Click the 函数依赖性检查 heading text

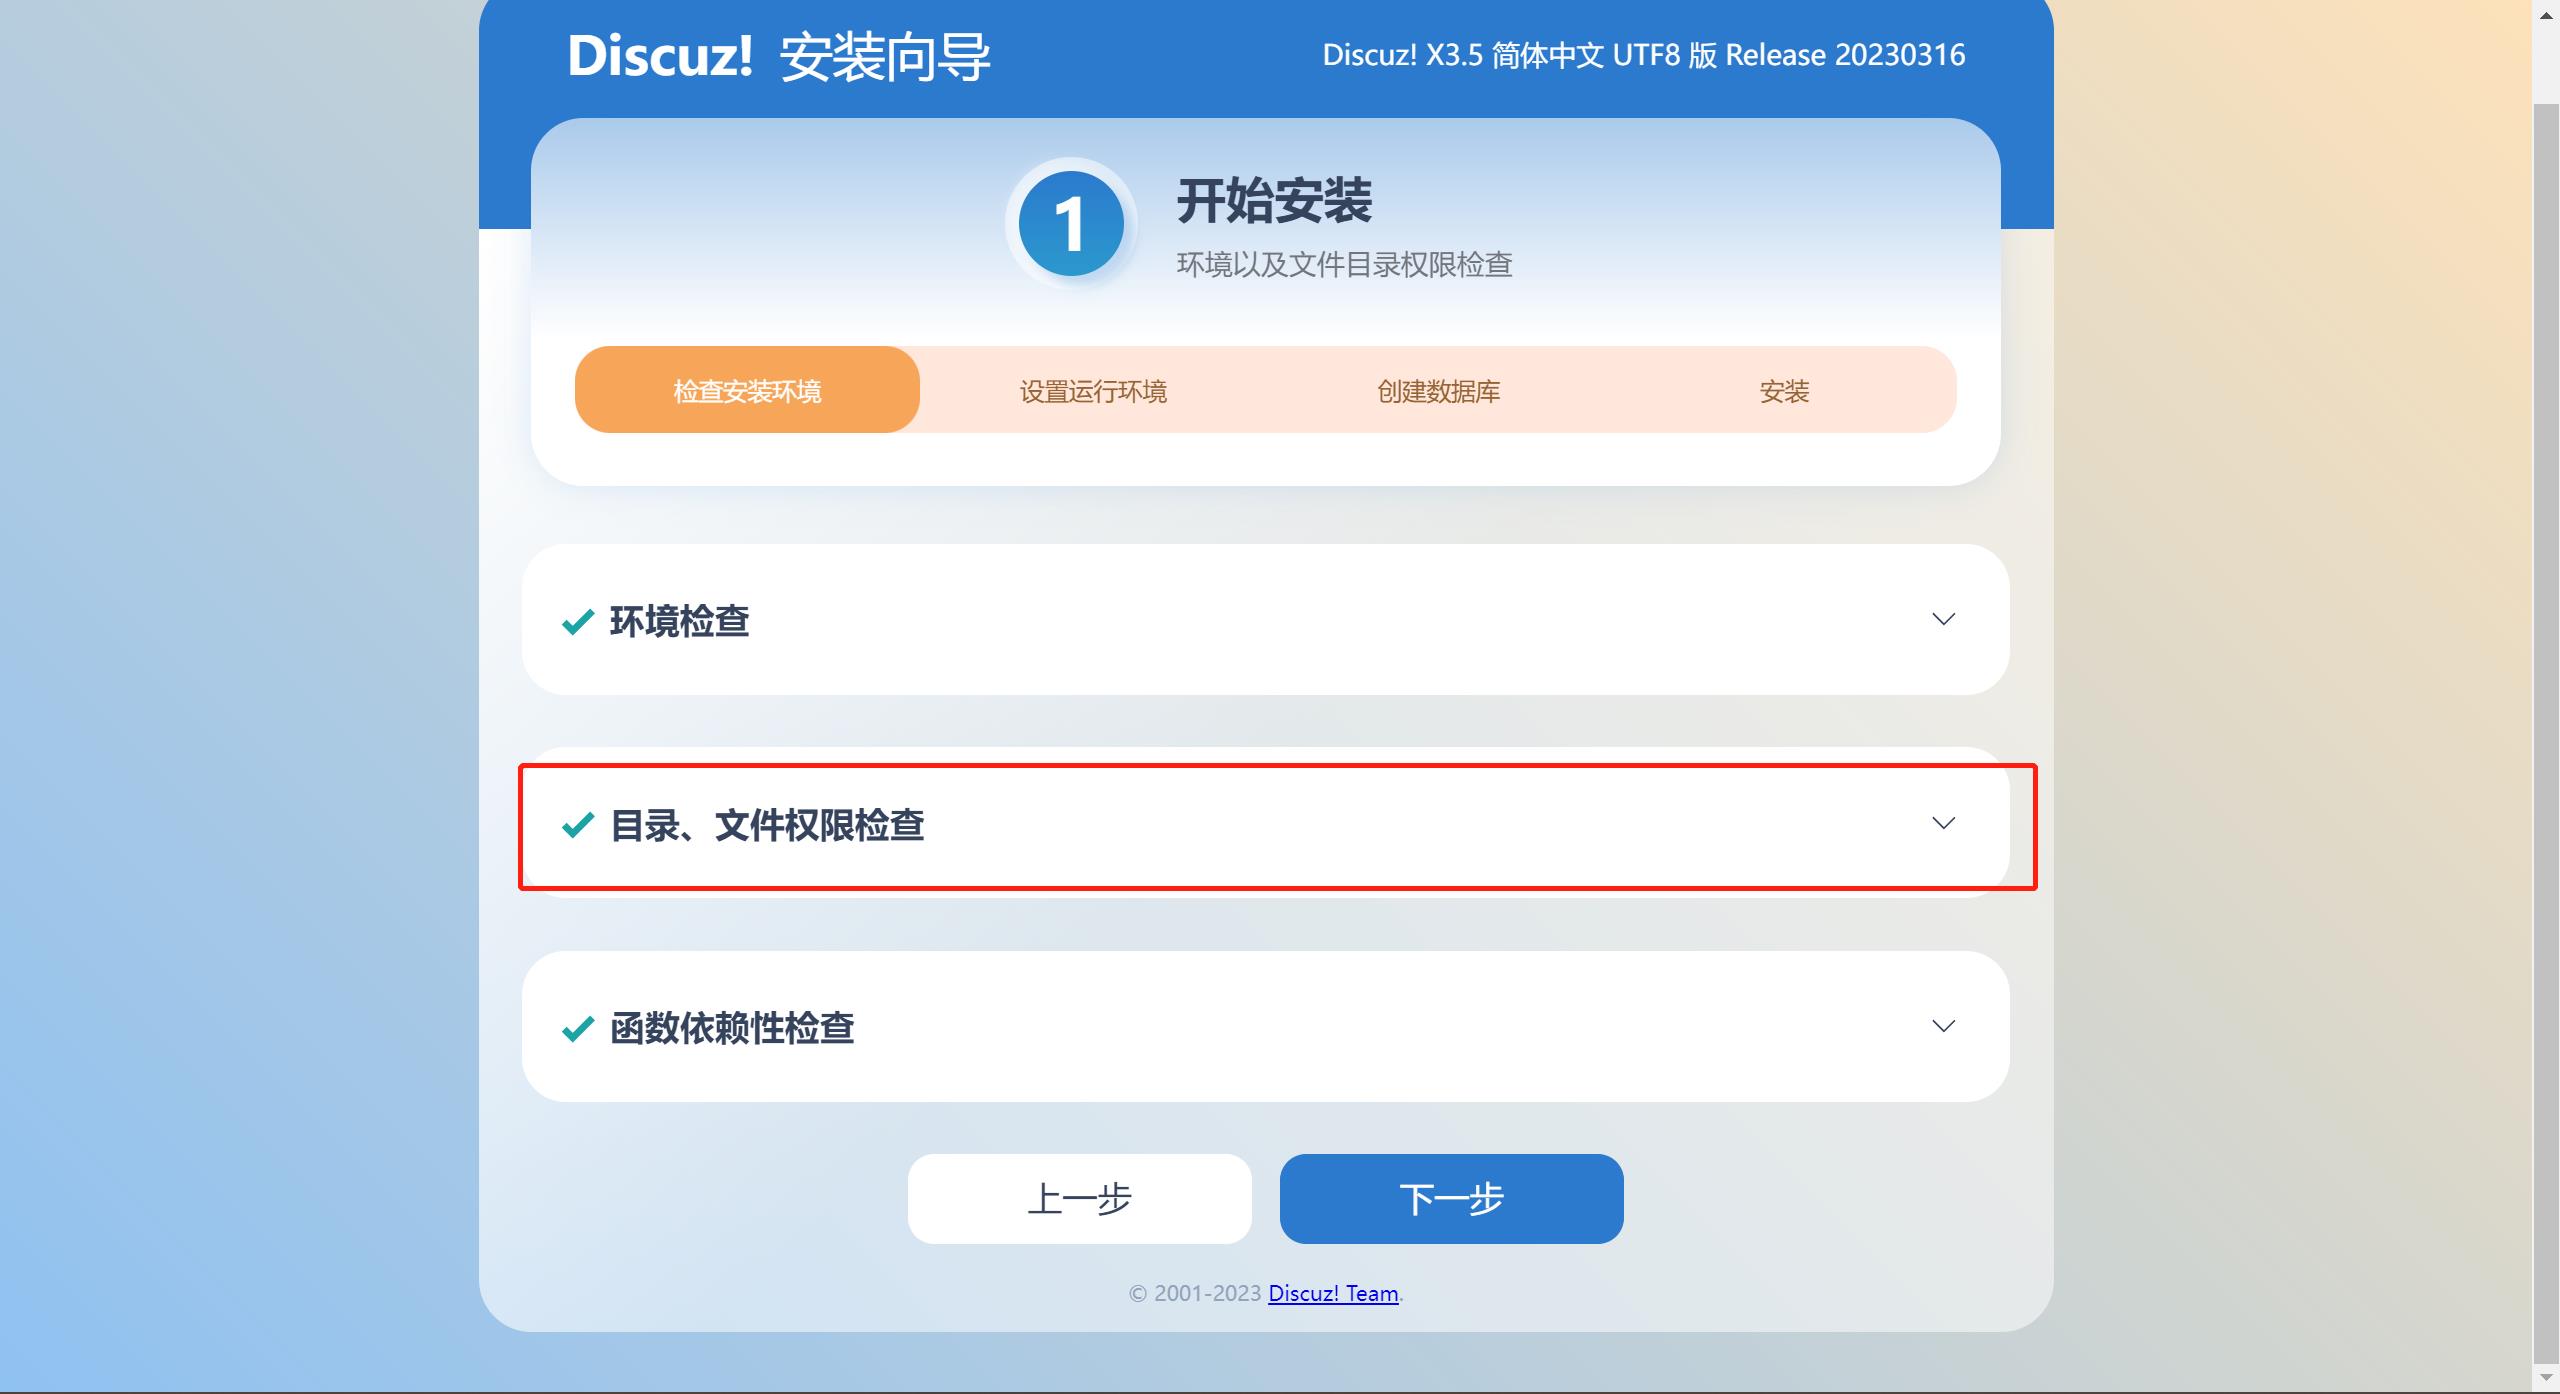732,1028
